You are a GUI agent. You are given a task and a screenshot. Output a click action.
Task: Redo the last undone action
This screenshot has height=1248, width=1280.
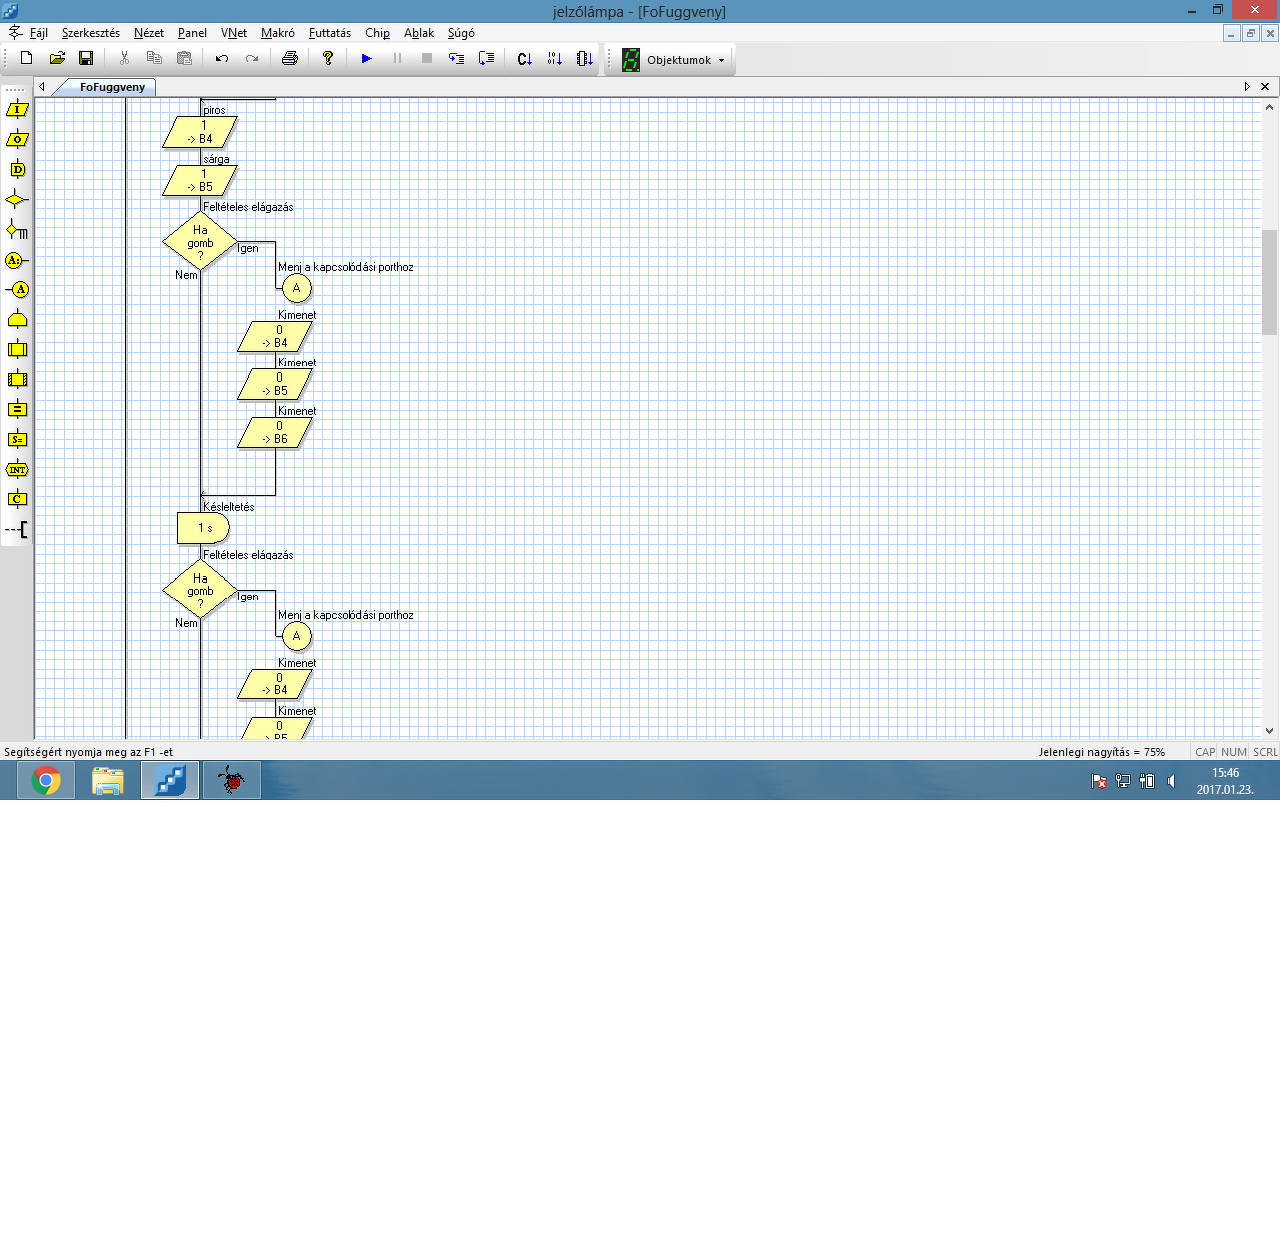[252, 58]
